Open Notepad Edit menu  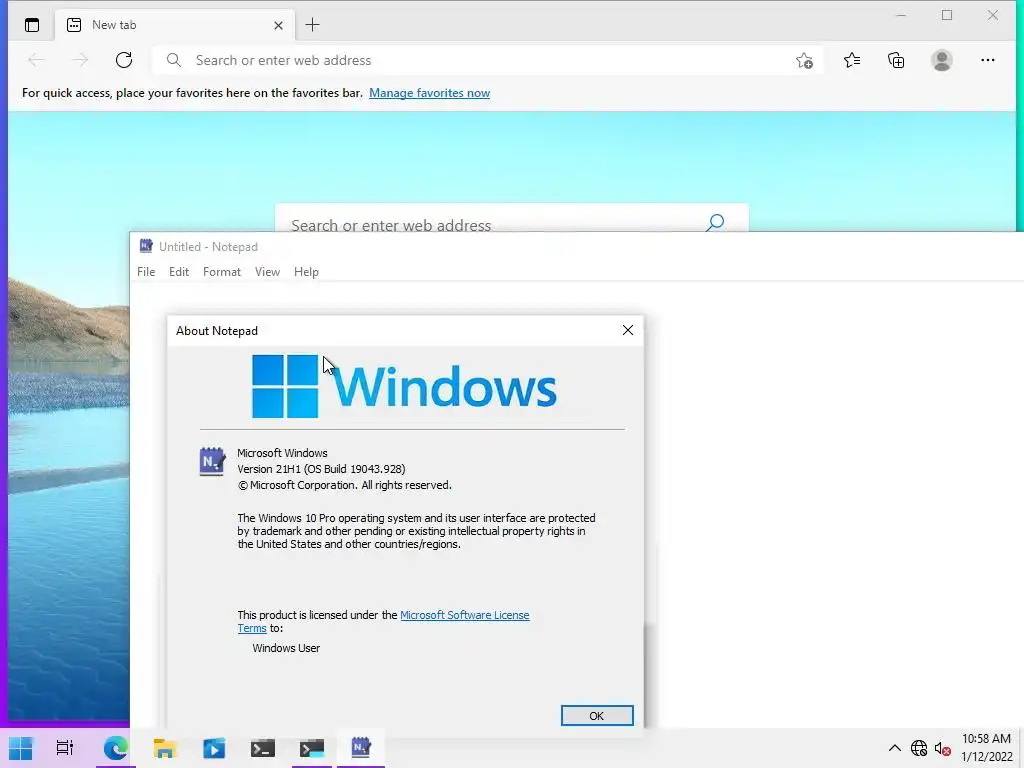click(x=179, y=272)
